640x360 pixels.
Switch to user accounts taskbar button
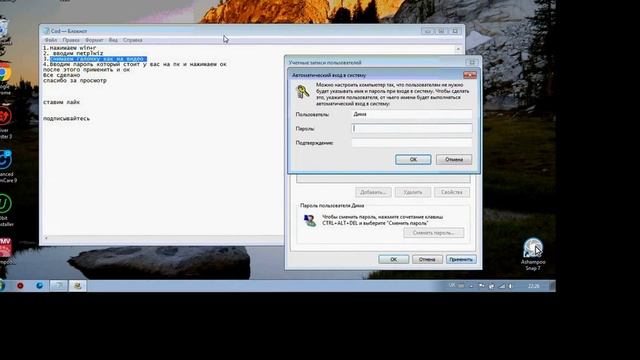point(77,286)
